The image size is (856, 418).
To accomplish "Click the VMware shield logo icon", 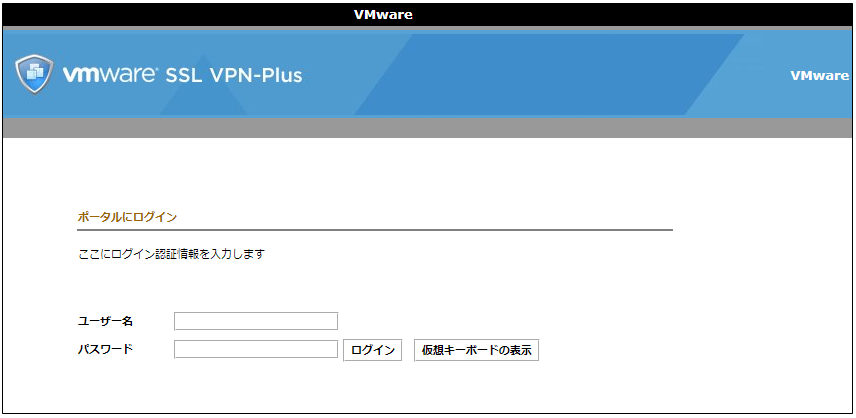I will 35,75.
